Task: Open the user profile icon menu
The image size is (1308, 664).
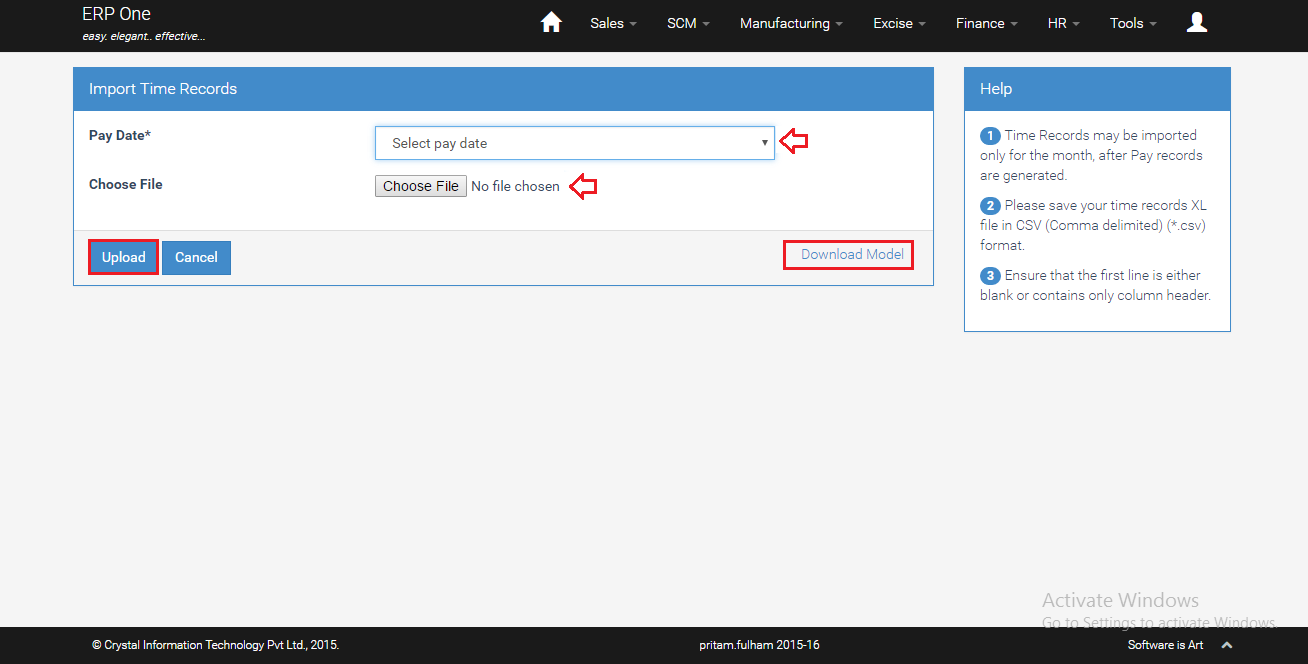Action: 1196,23
